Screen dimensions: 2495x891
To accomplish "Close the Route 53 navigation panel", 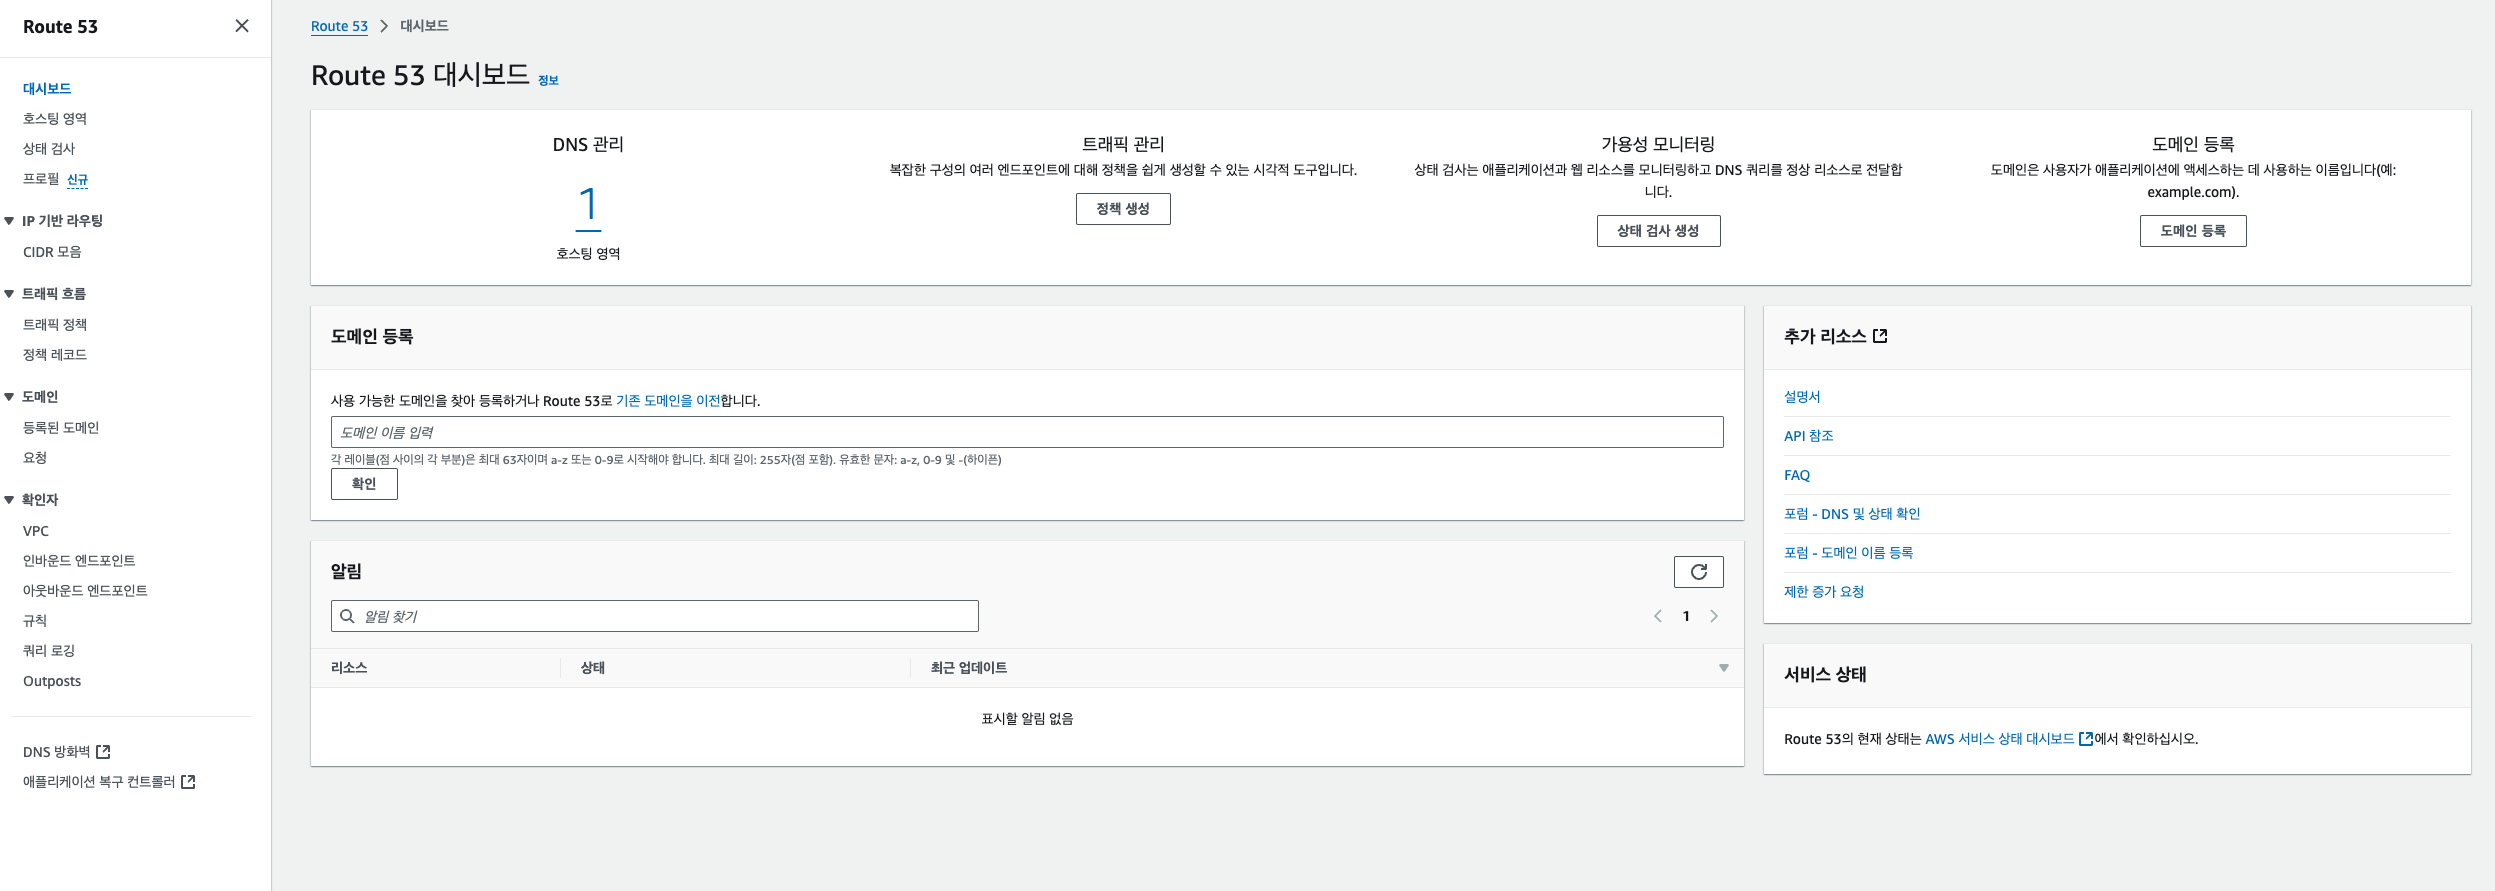I will click(242, 26).
